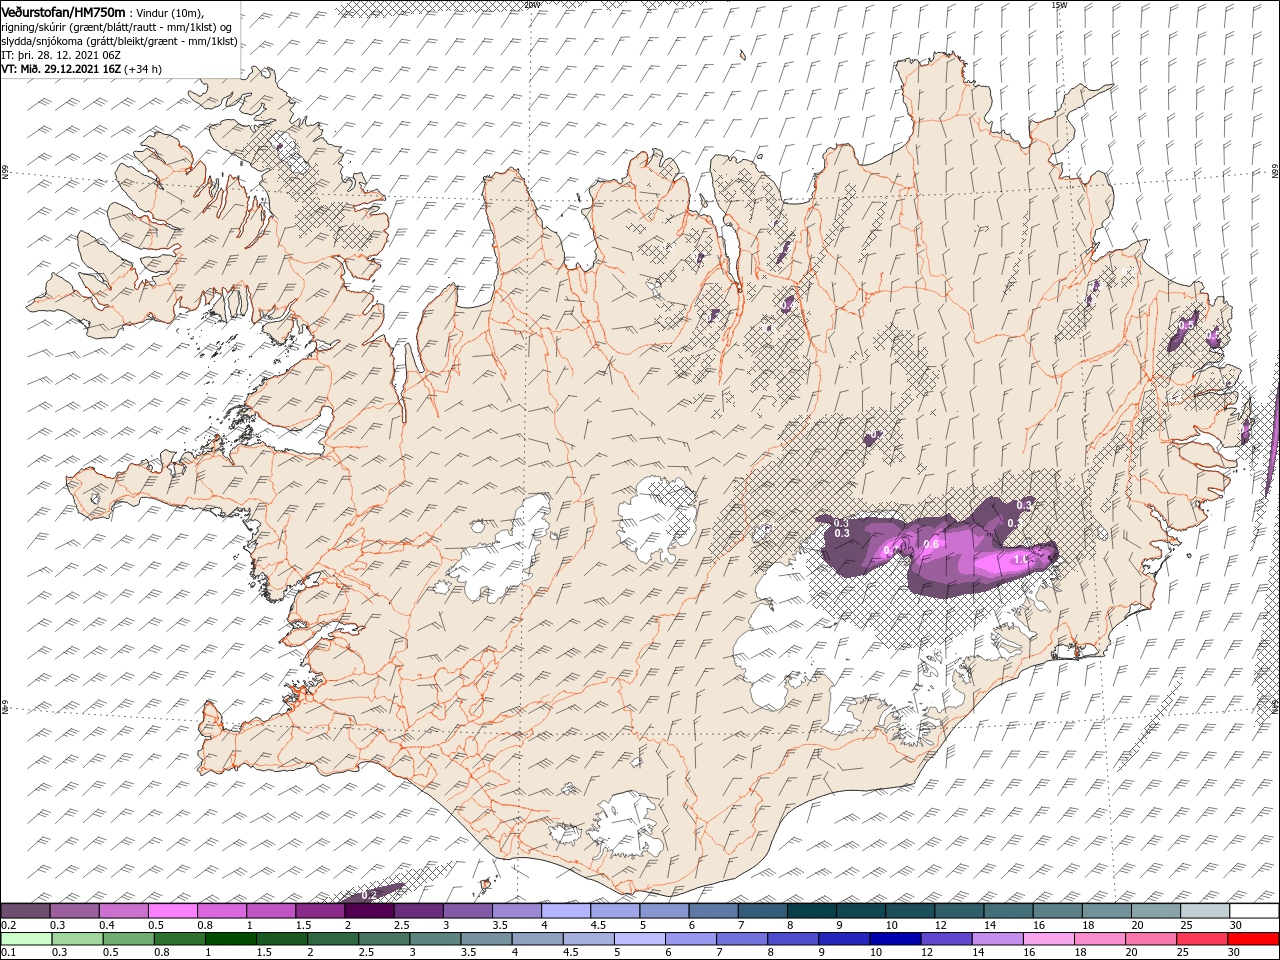Viewport: 1280px width, 960px height.
Task: Select the darkest green swatch starting at 1 in lower legend
Action: click(x=231, y=939)
